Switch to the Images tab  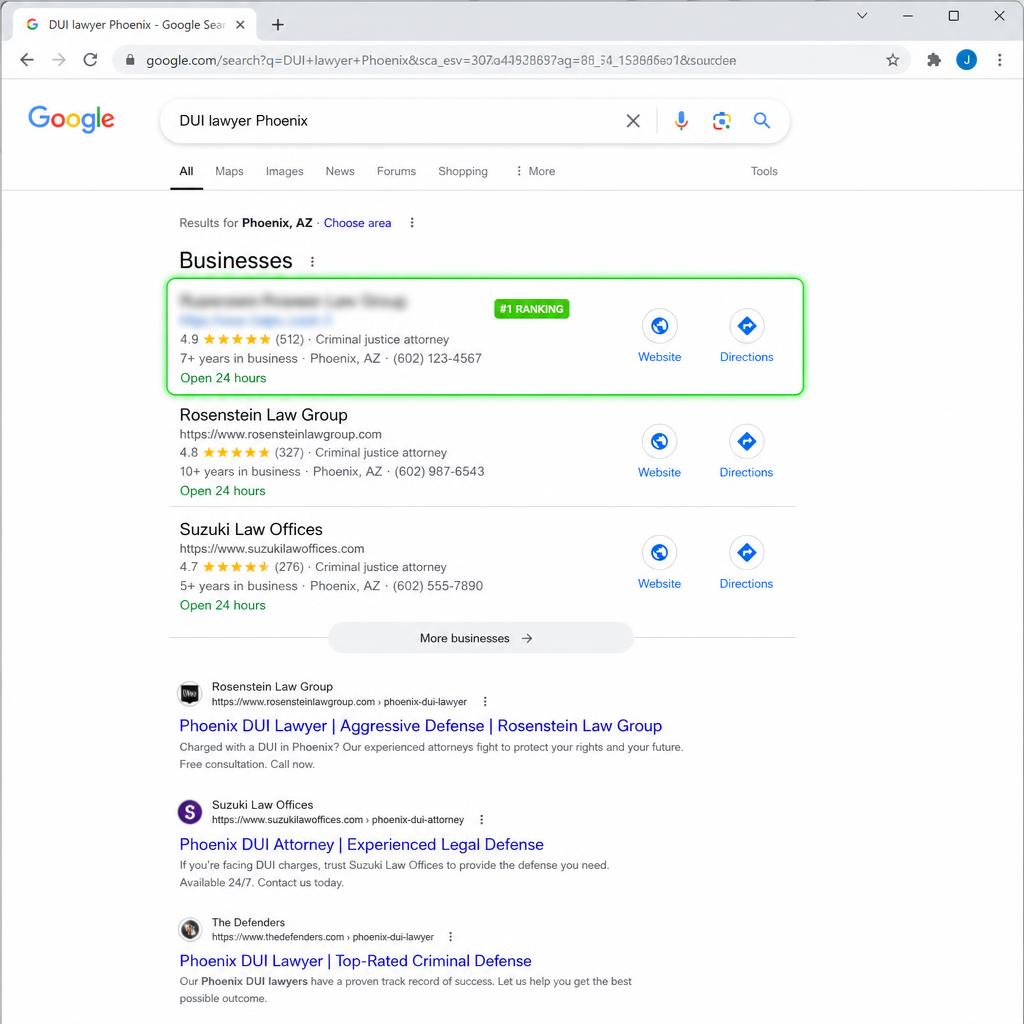284,171
